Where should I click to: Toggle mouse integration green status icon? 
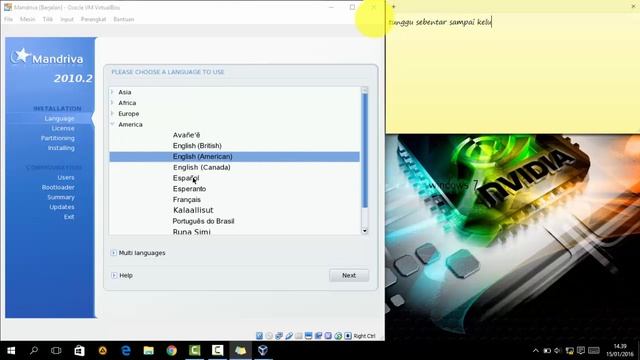tap(338, 336)
